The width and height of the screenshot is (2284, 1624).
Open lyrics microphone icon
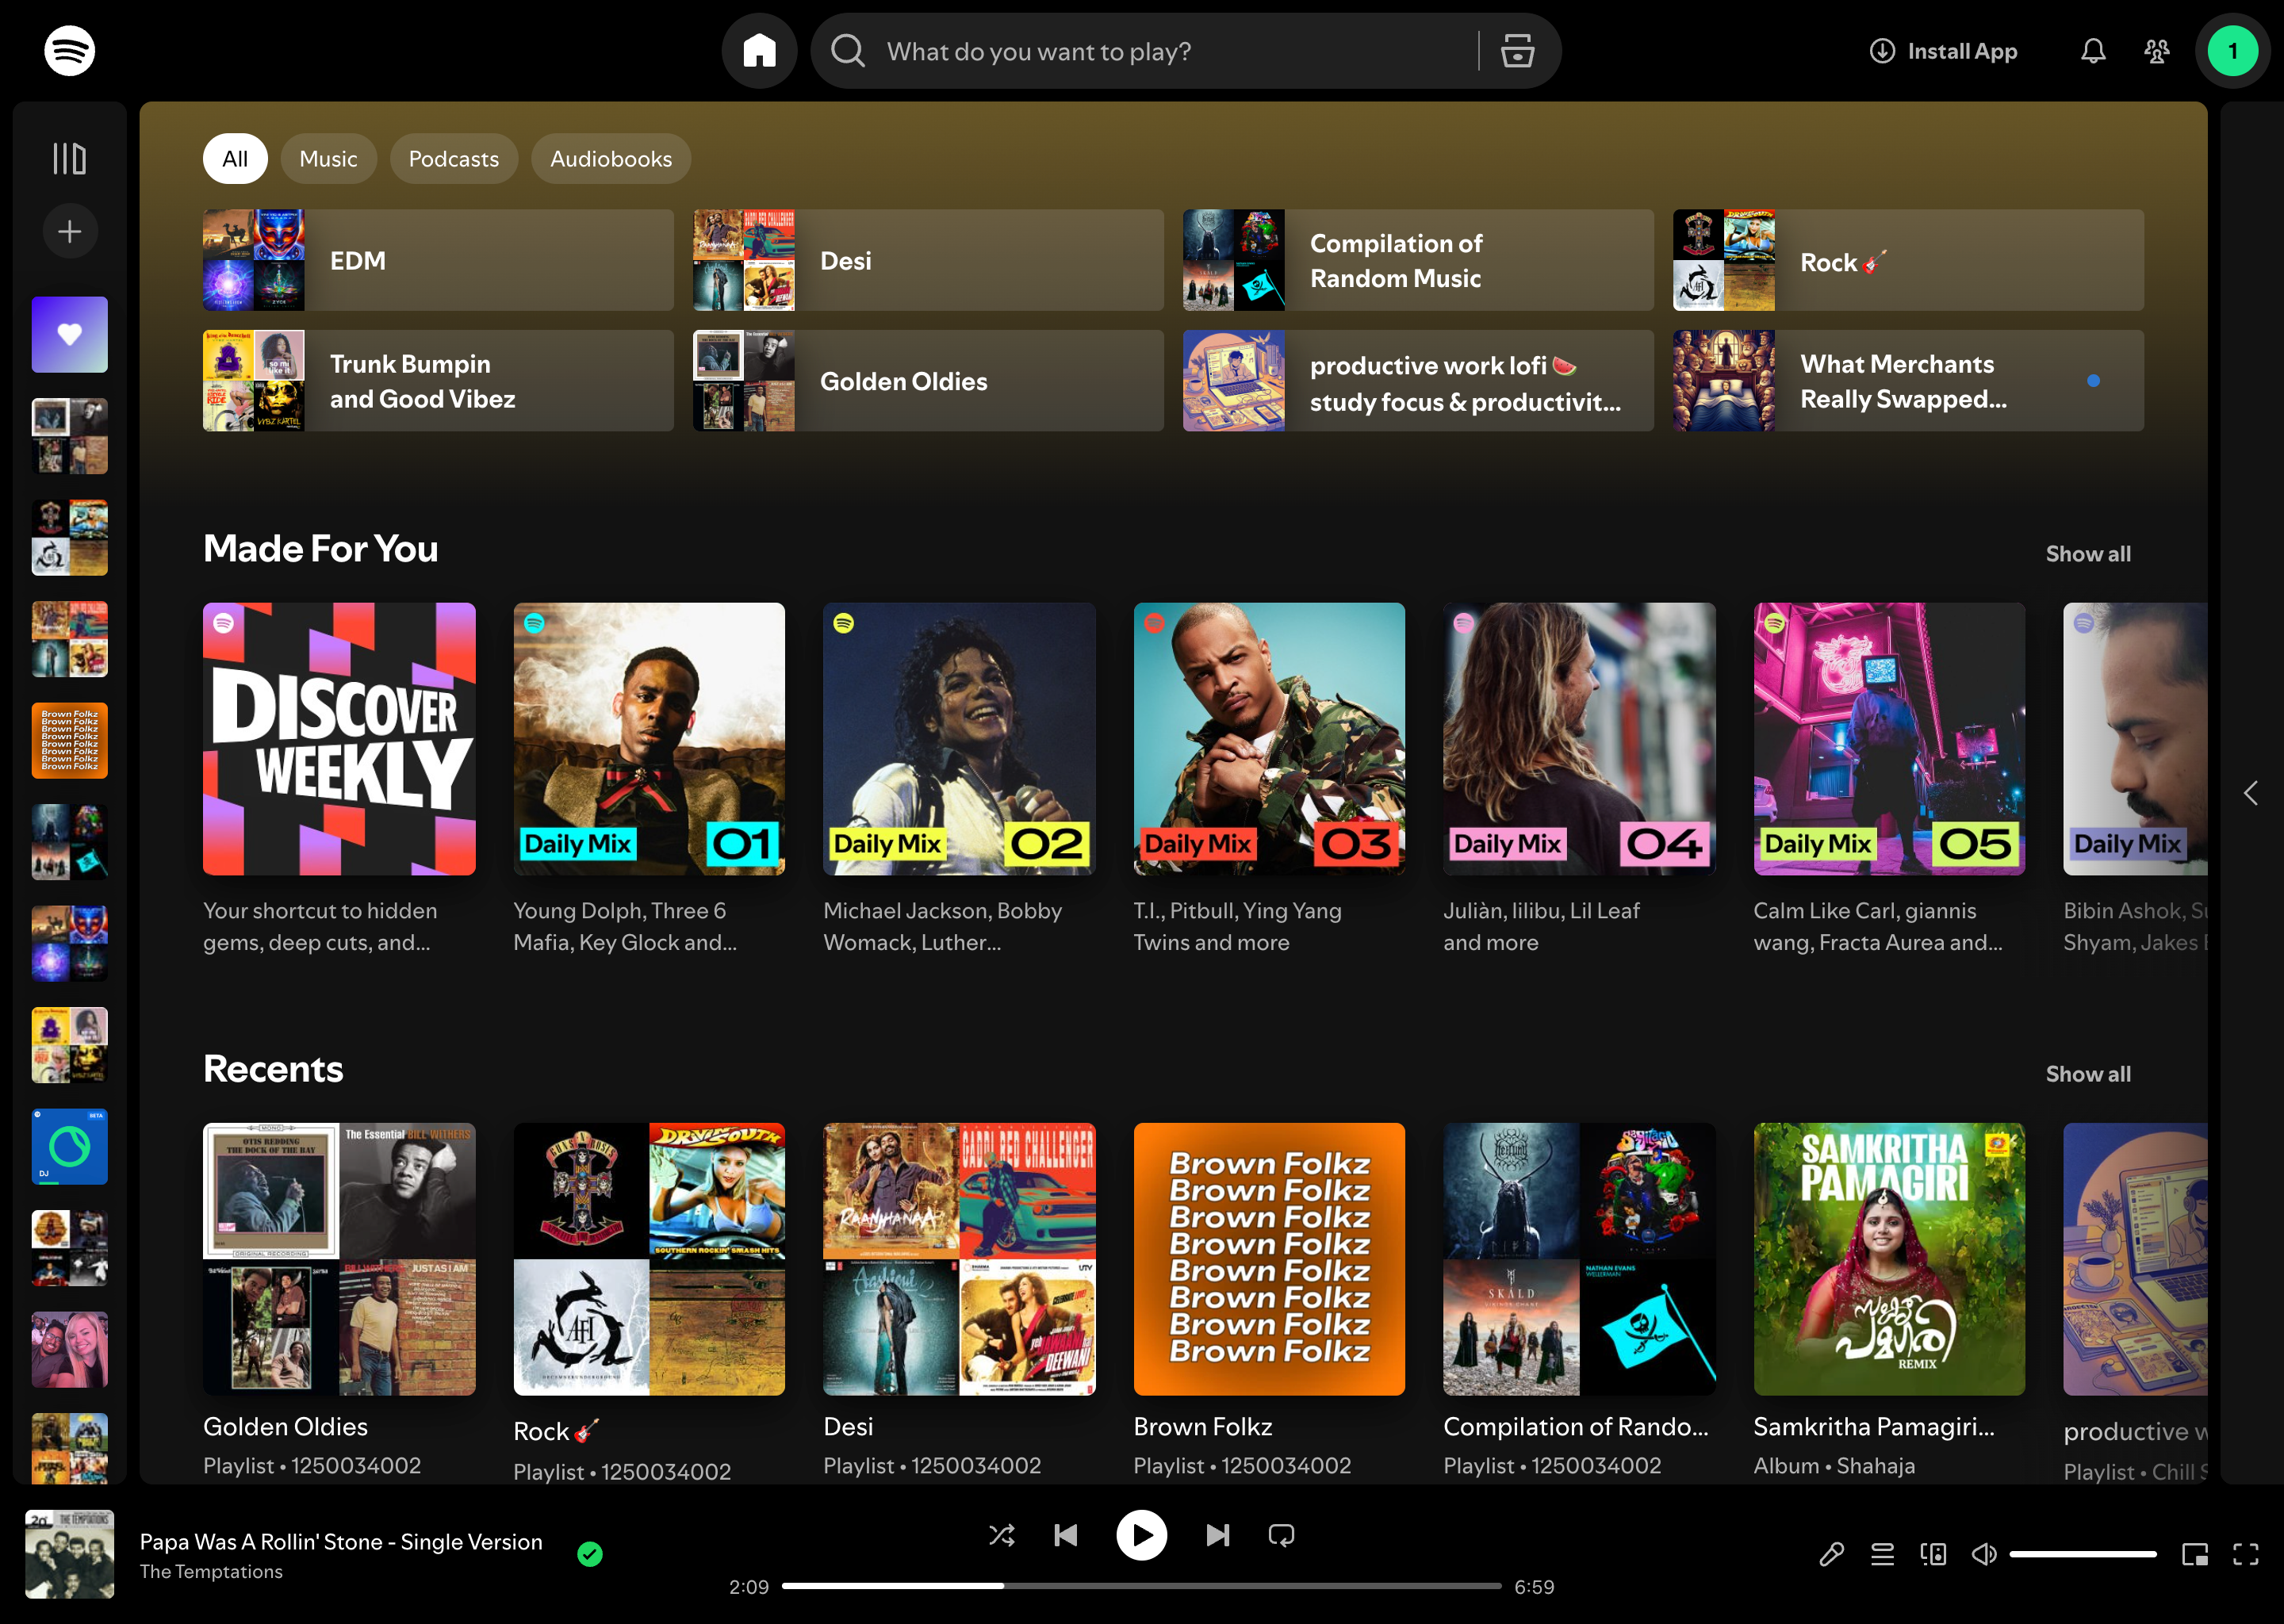[1831, 1554]
